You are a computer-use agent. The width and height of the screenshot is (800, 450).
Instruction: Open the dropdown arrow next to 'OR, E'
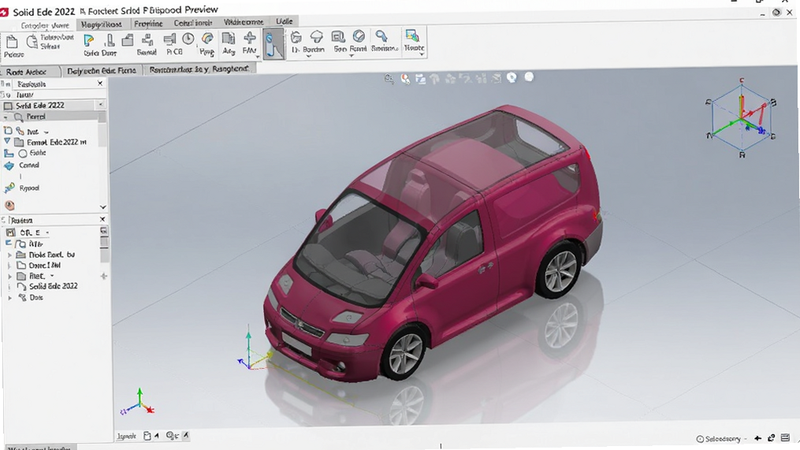point(47,233)
